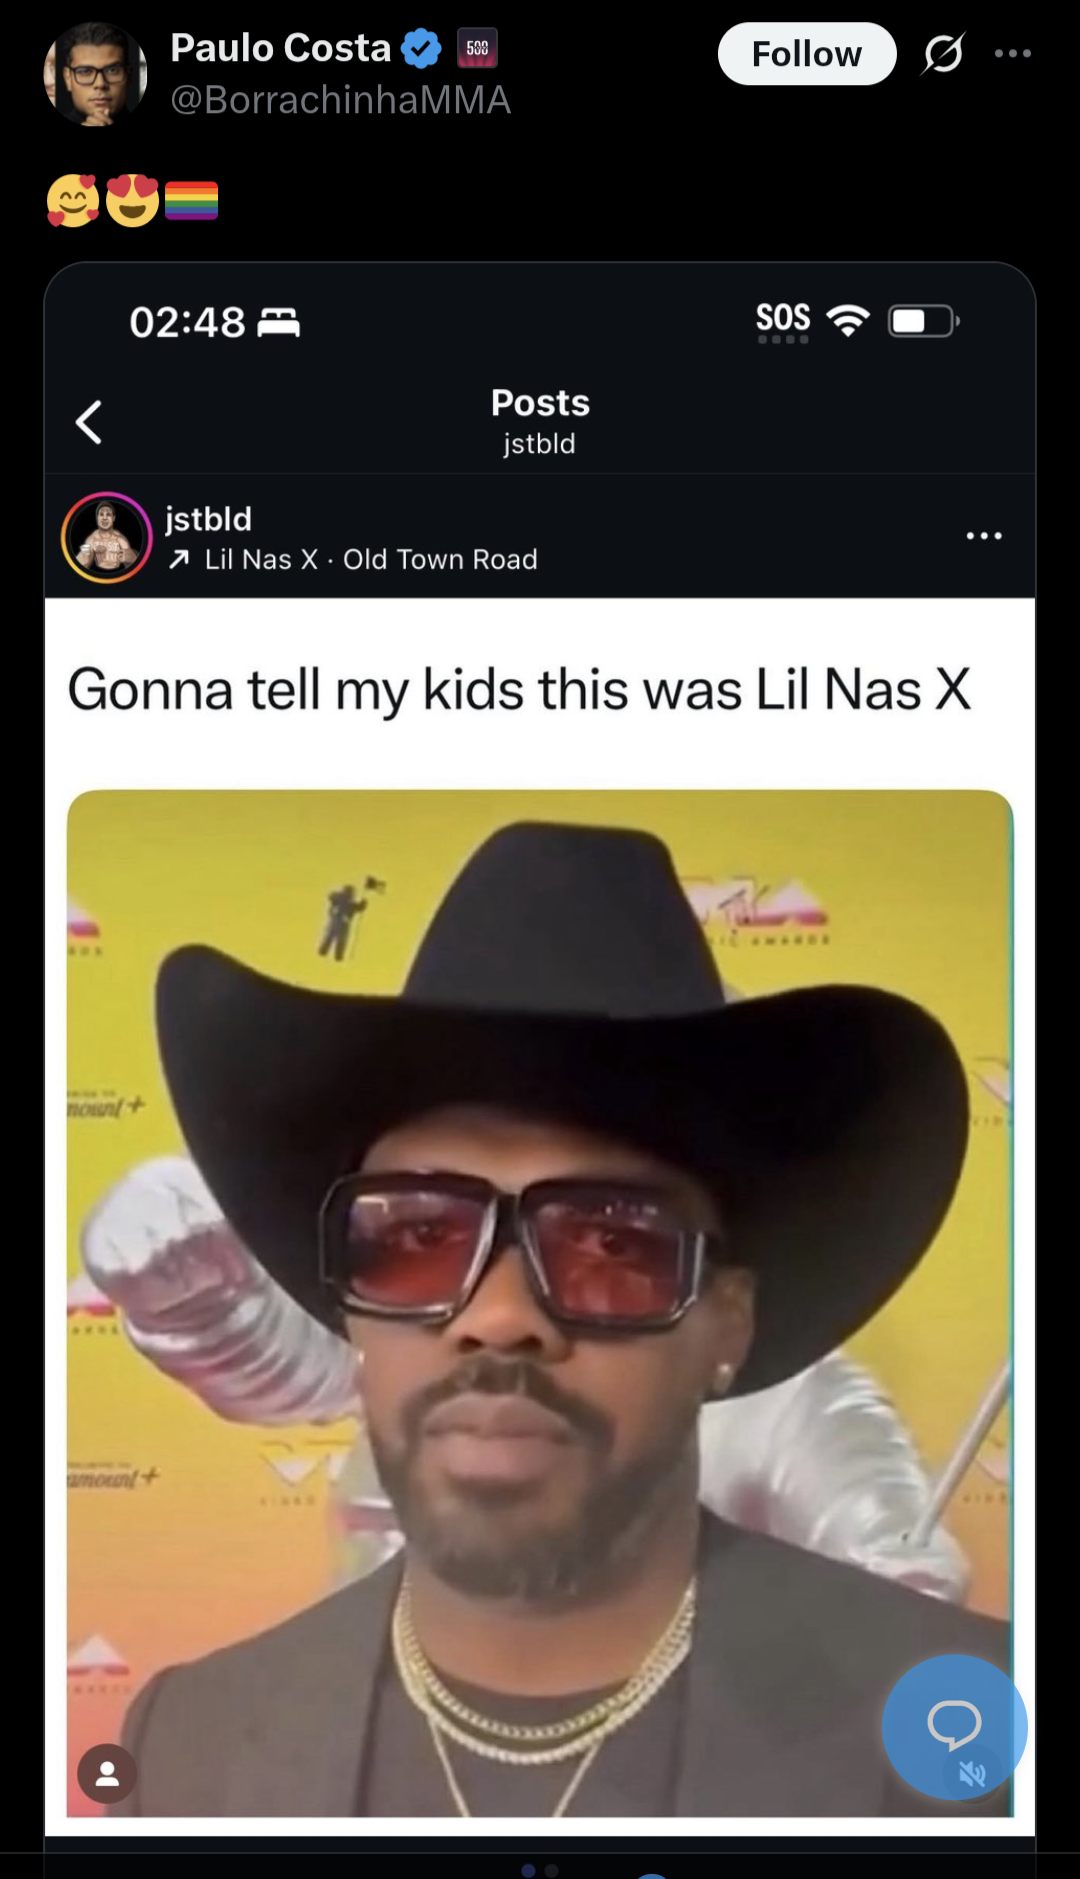Open the embedded cowboy hat image
Image resolution: width=1080 pixels, height=1879 pixels.
[540, 1303]
